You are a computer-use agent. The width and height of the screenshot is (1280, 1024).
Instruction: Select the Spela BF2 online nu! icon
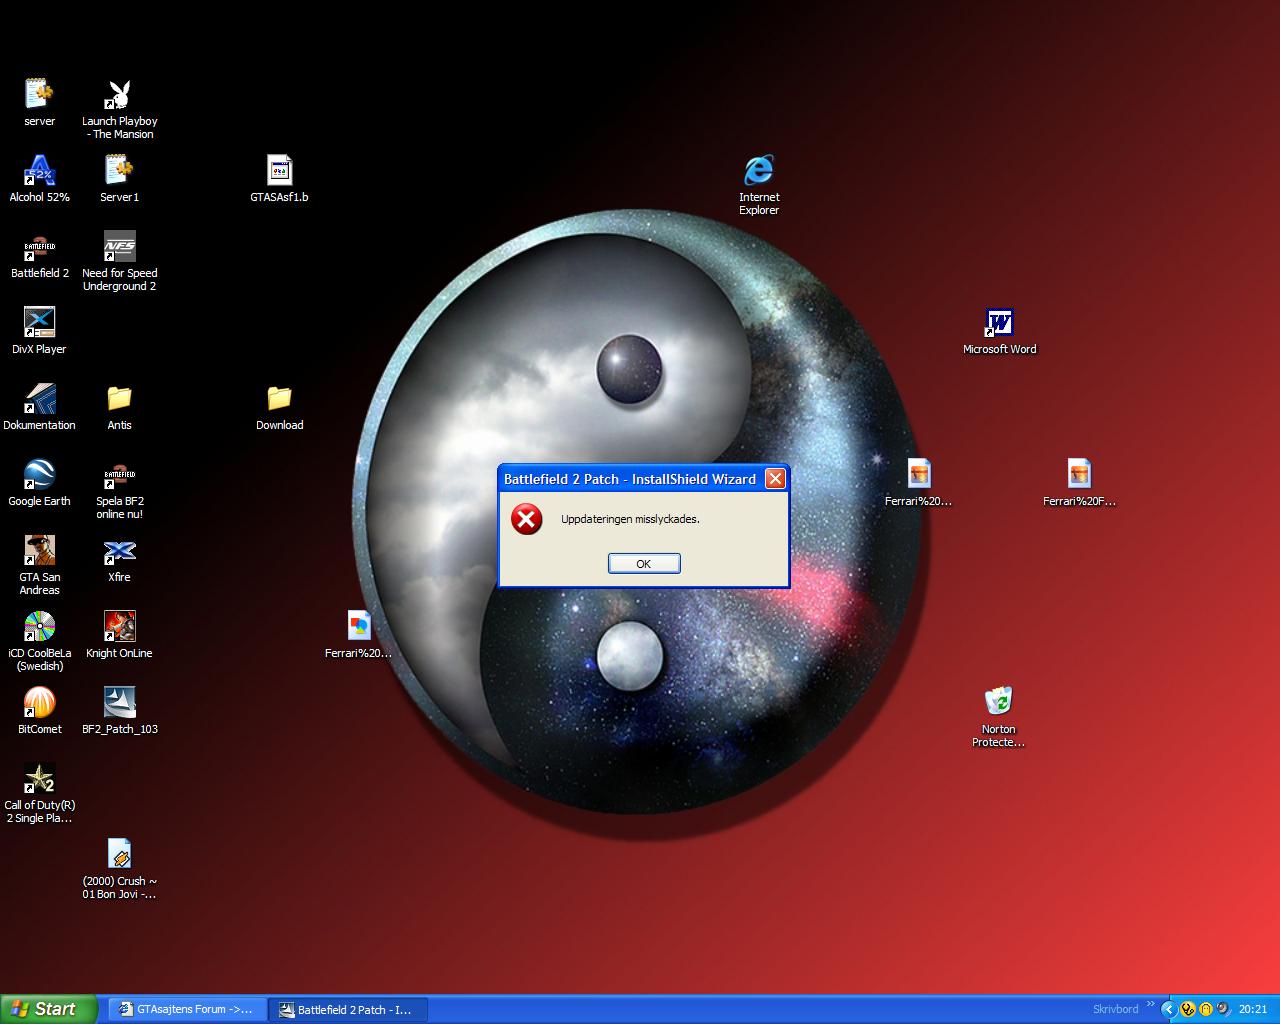coord(119,488)
